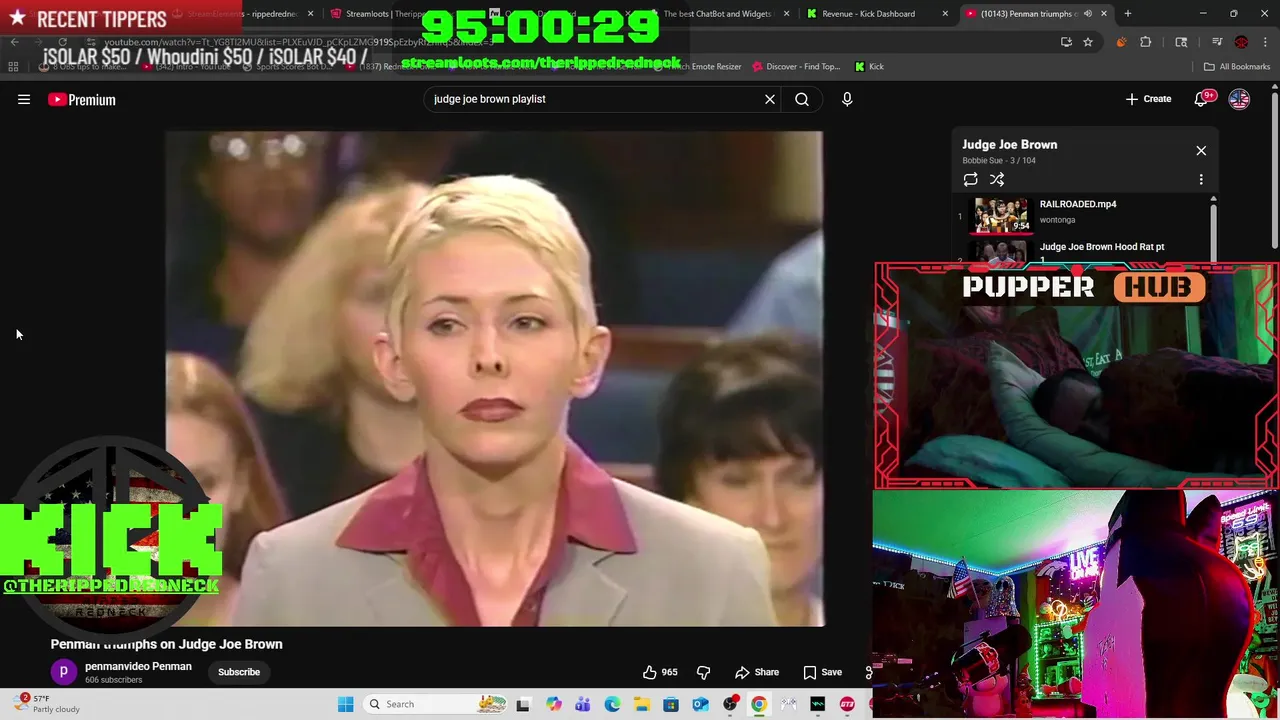
Task: Click the Windows taskbar Search box
Action: [435, 704]
